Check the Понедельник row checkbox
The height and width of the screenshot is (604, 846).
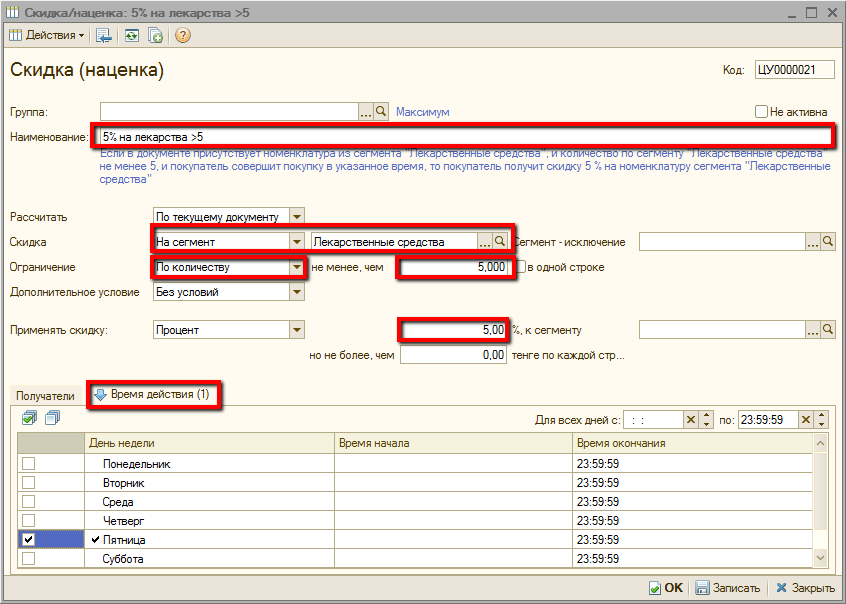[28, 464]
